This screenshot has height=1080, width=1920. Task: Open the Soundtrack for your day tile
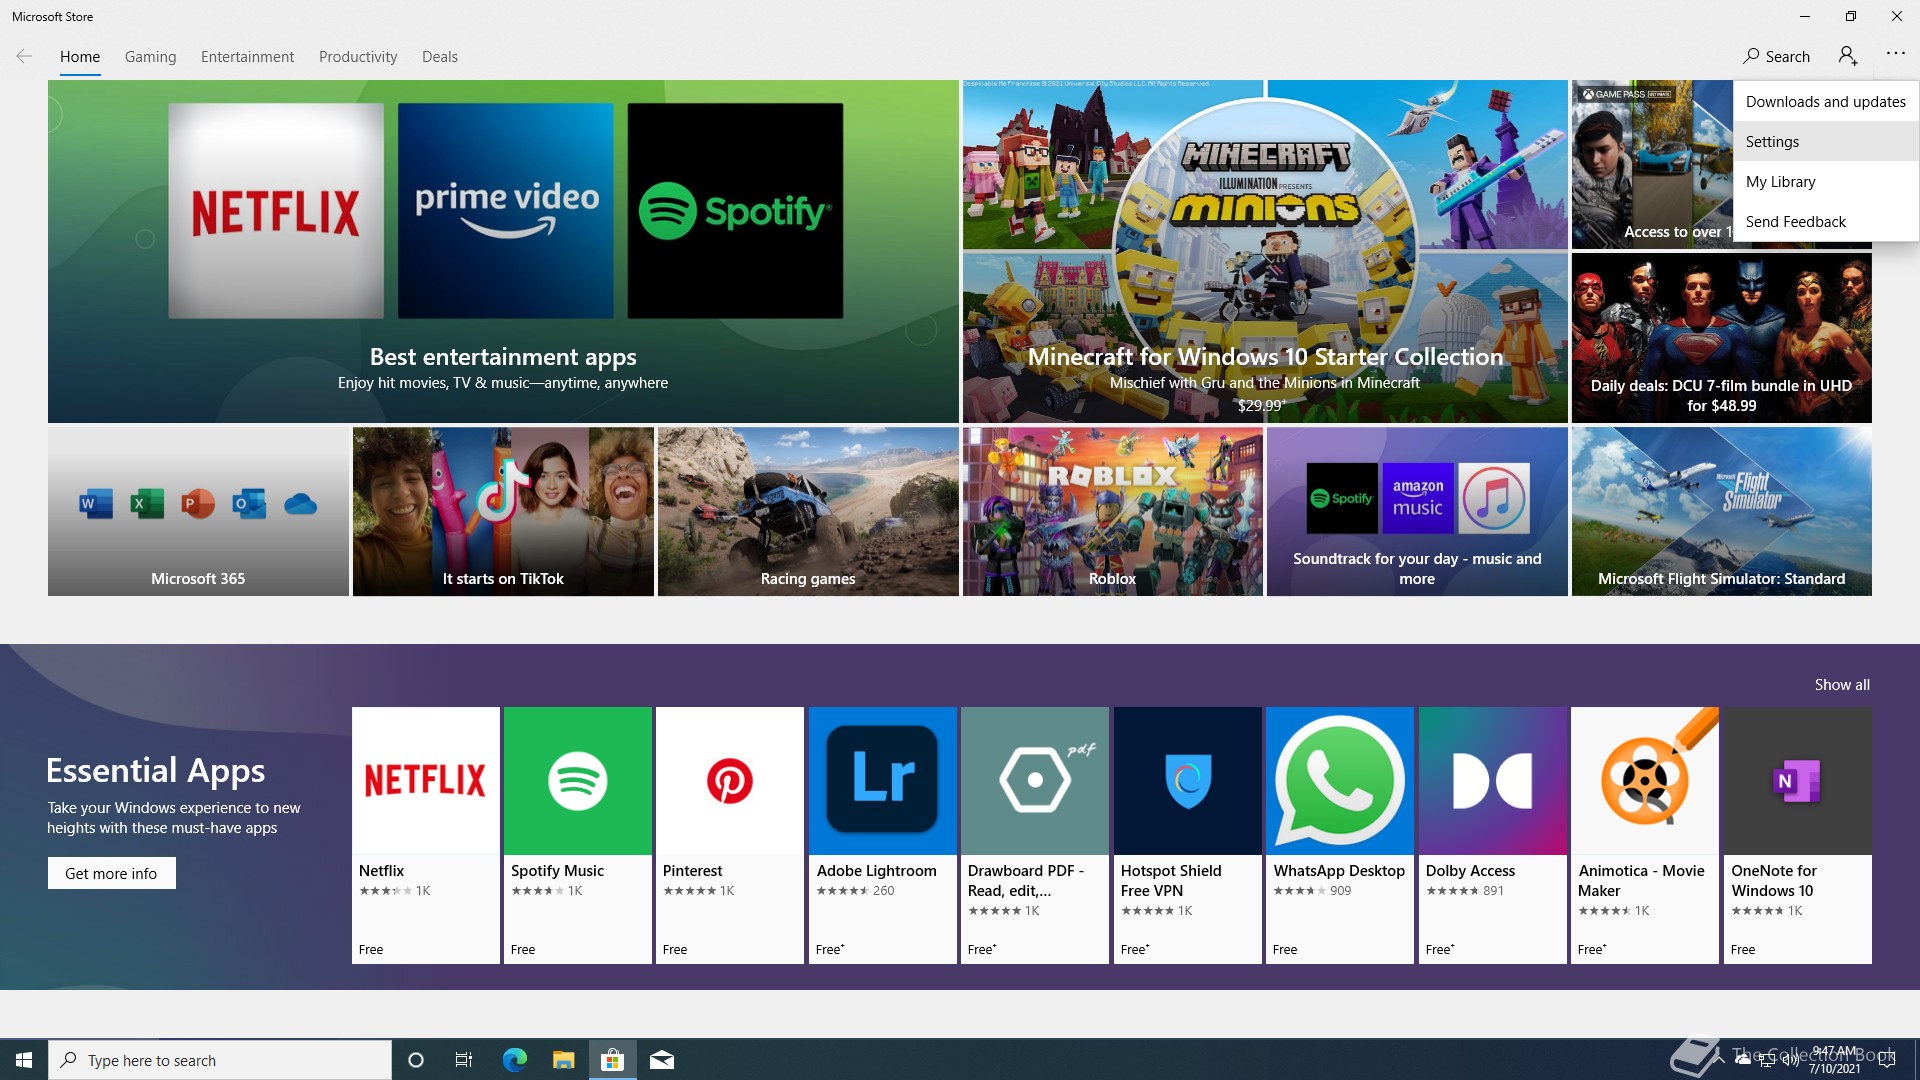pos(1417,512)
